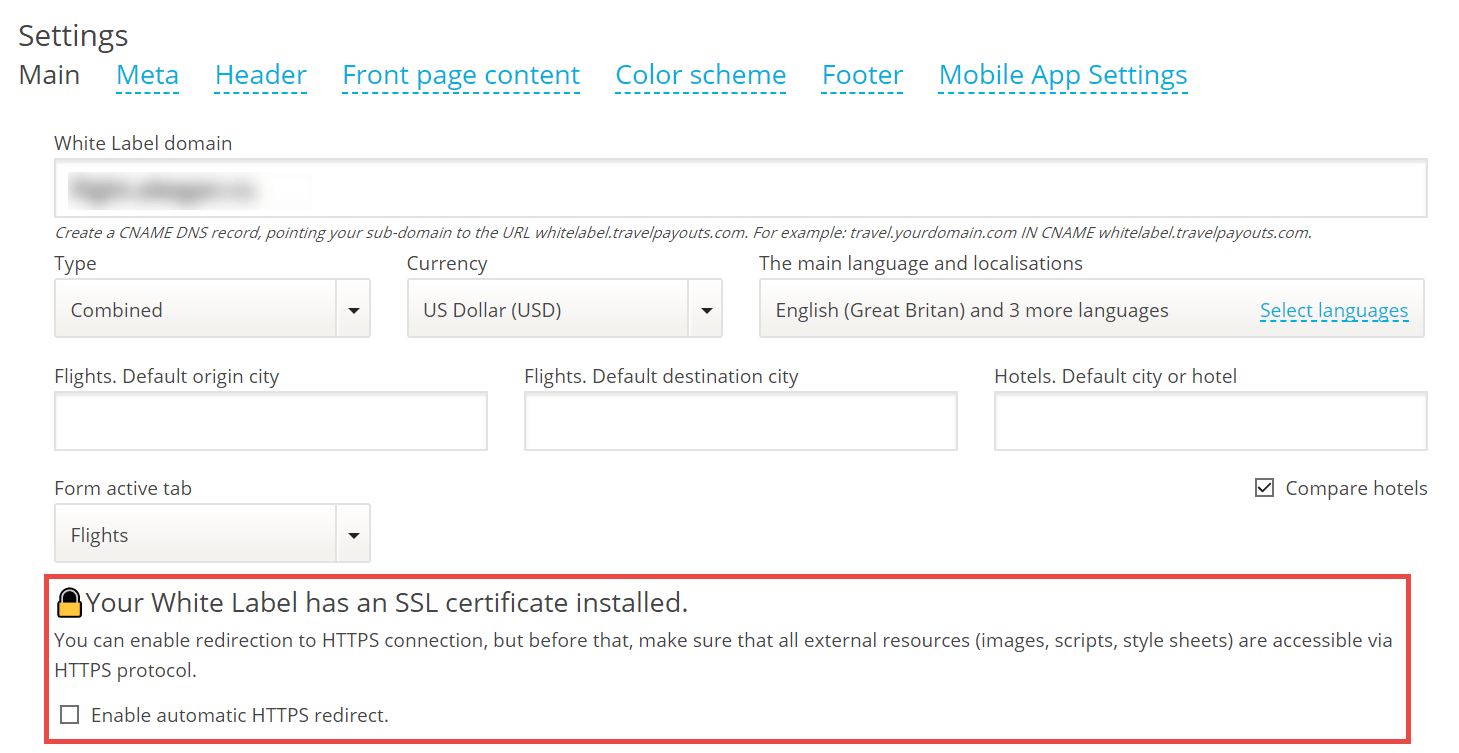Click the Flights default destination city field
1459x753 pixels.
point(740,421)
